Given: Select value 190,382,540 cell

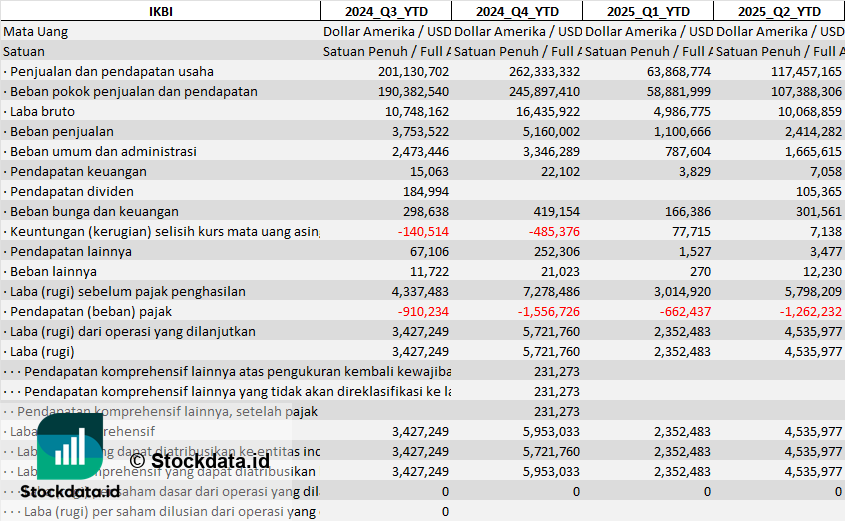Looking at the screenshot, I should tap(413, 92).
